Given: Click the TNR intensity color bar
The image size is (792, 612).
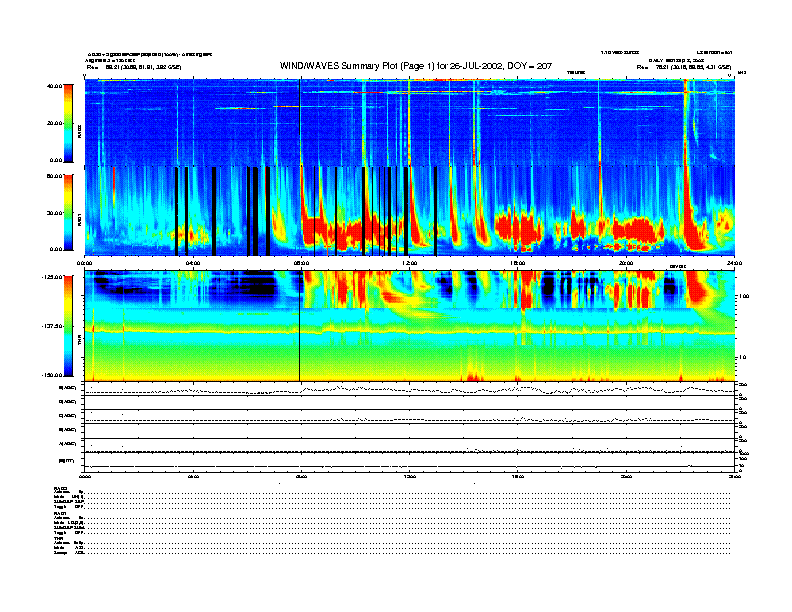Looking at the screenshot, I should [x=68, y=326].
